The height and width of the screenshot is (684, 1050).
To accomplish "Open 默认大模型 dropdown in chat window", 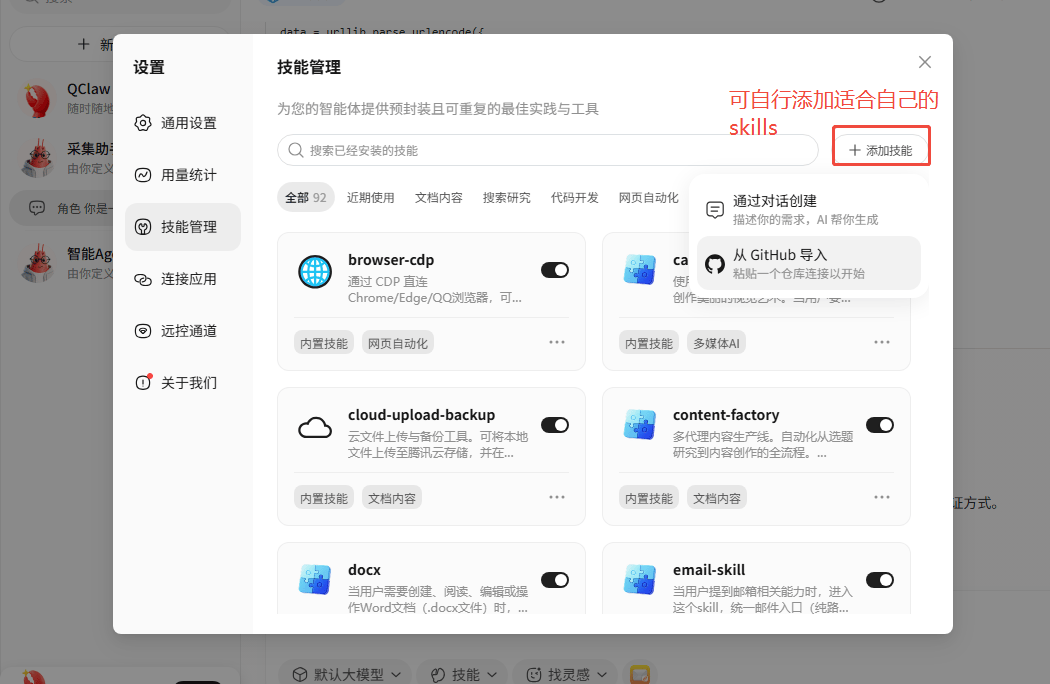I will (x=347, y=673).
